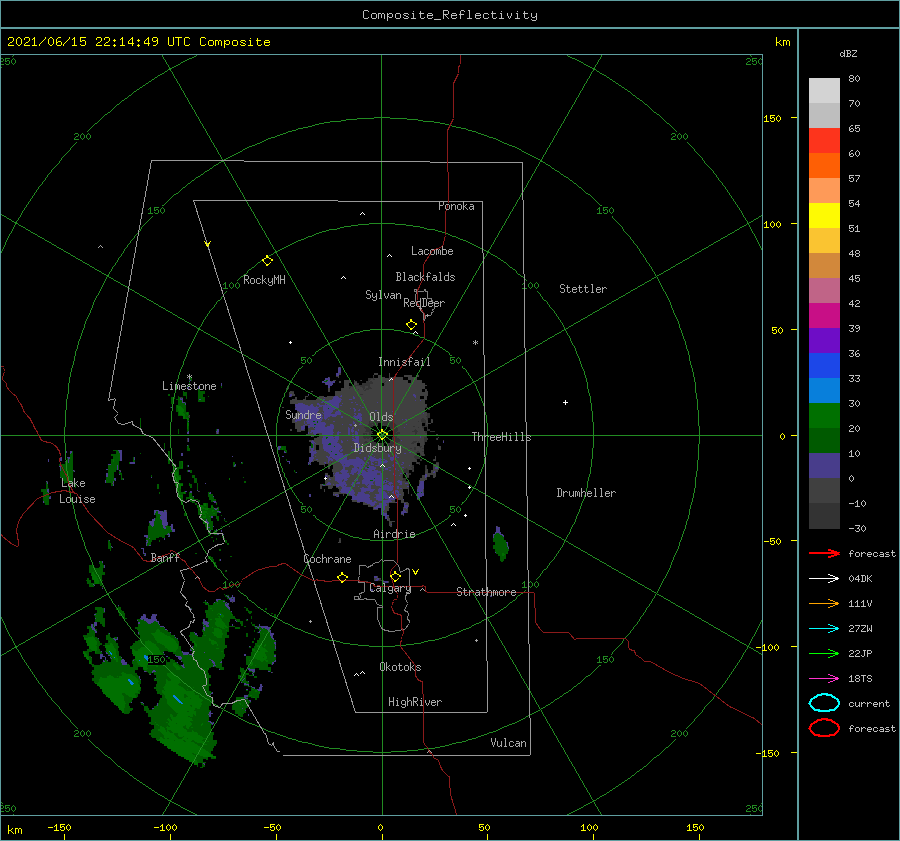Screen dimensions: 900x841
Task: Click the -150 value on bottom axis
Action: coord(59,827)
